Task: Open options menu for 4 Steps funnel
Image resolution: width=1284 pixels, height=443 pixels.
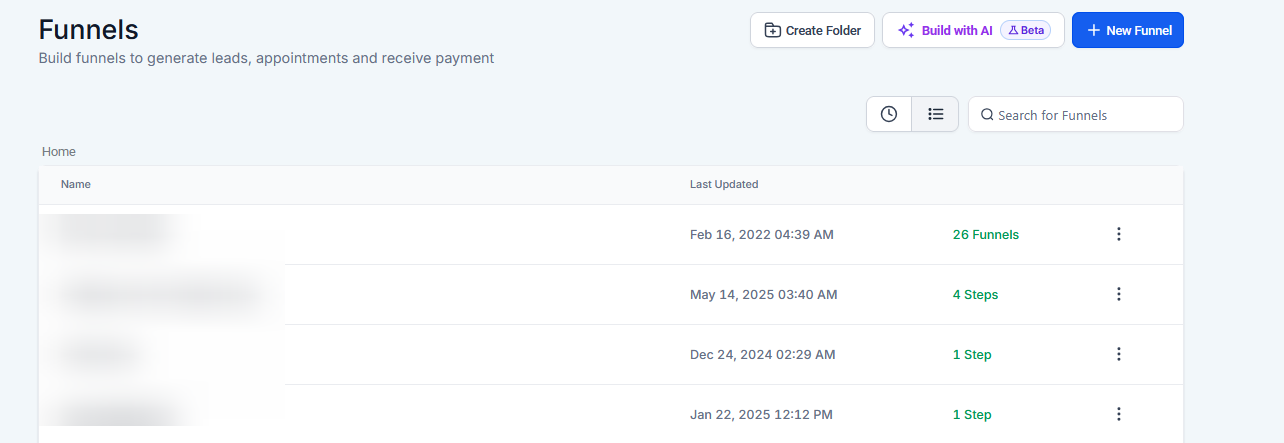Action: pyautogui.click(x=1119, y=294)
